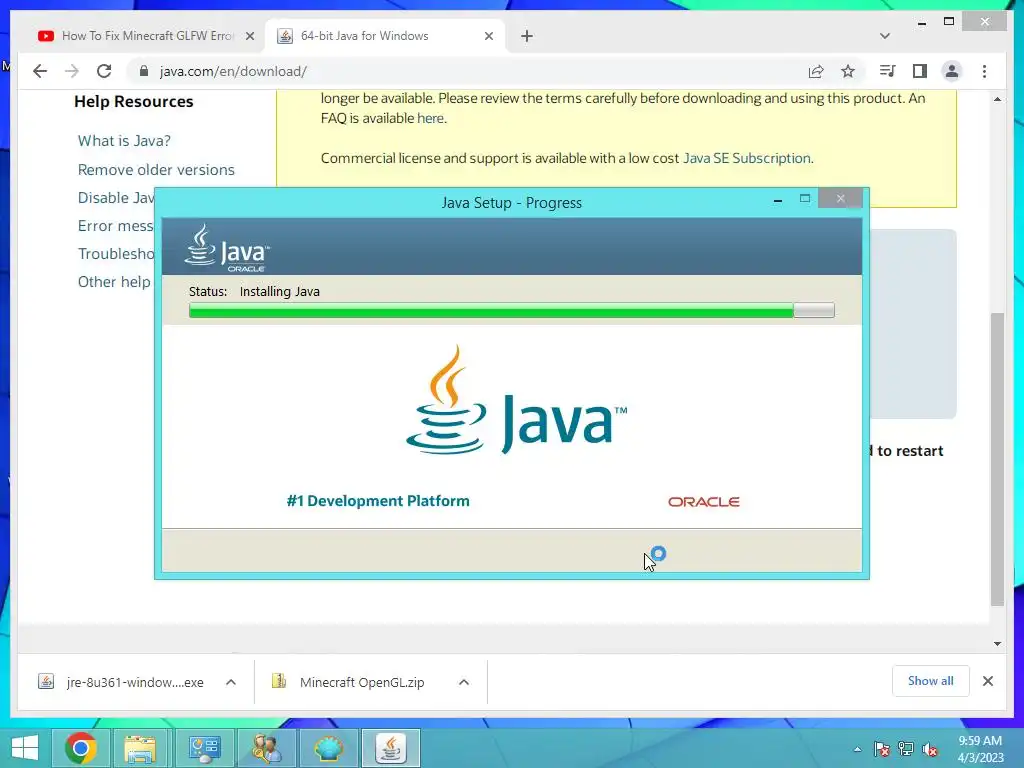Open the Minecraft OpenGL.zip download item
Screen dimensions: 1024x768
point(349,682)
